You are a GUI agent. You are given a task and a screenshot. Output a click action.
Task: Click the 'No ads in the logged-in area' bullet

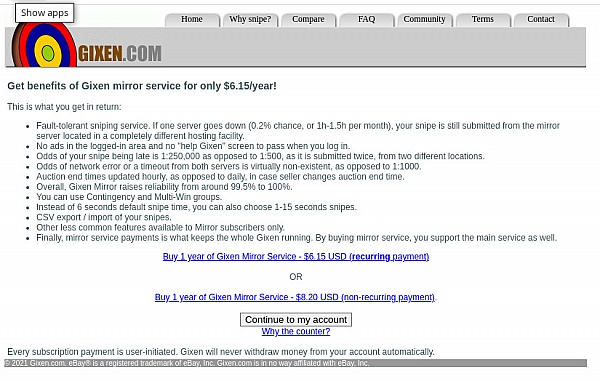(193, 146)
